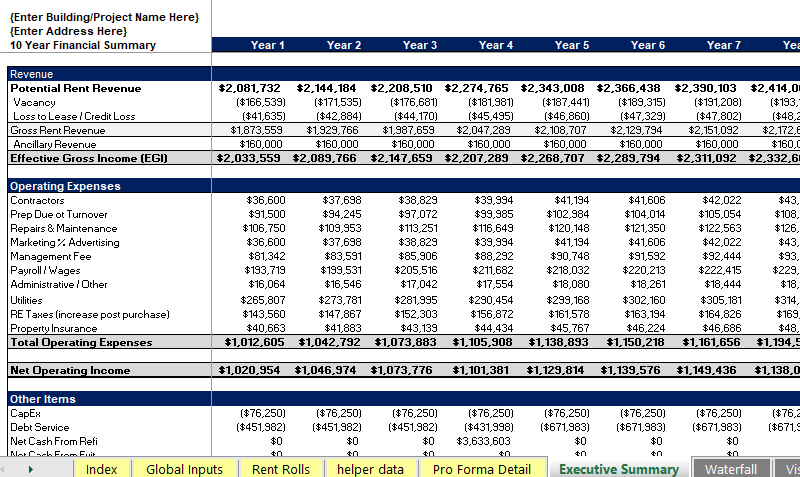Click the Prep Due ot Turnover label
Image resolution: width=800 pixels, height=477 pixels.
59,214
